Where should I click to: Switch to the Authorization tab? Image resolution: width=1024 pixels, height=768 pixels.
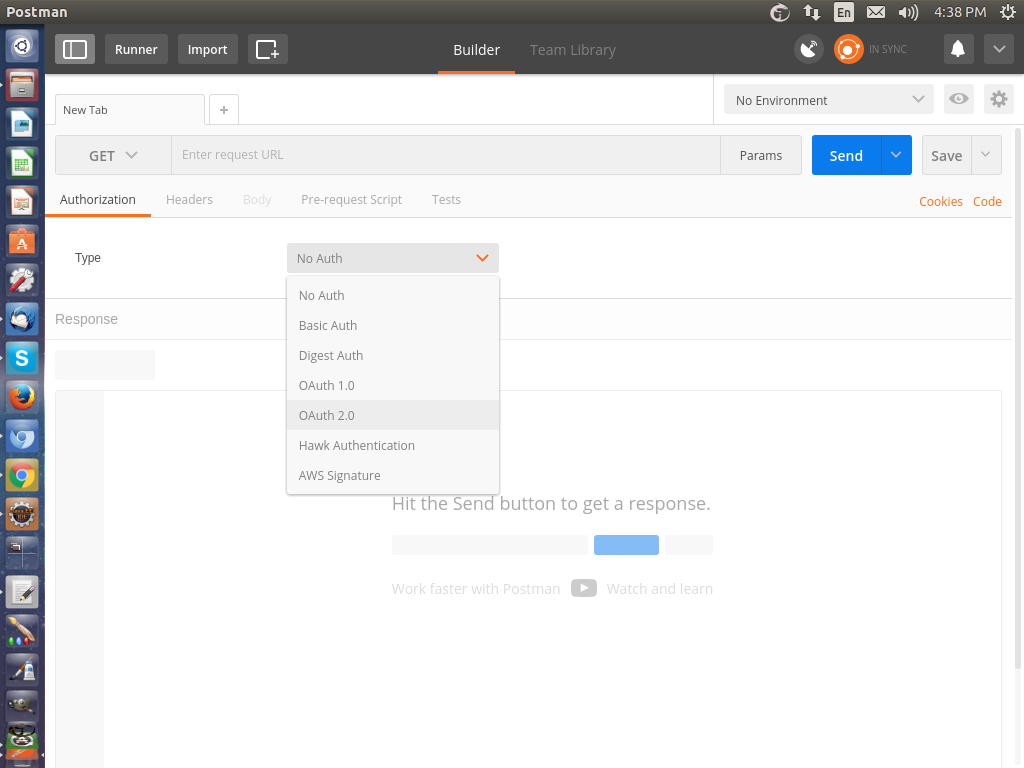point(98,200)
